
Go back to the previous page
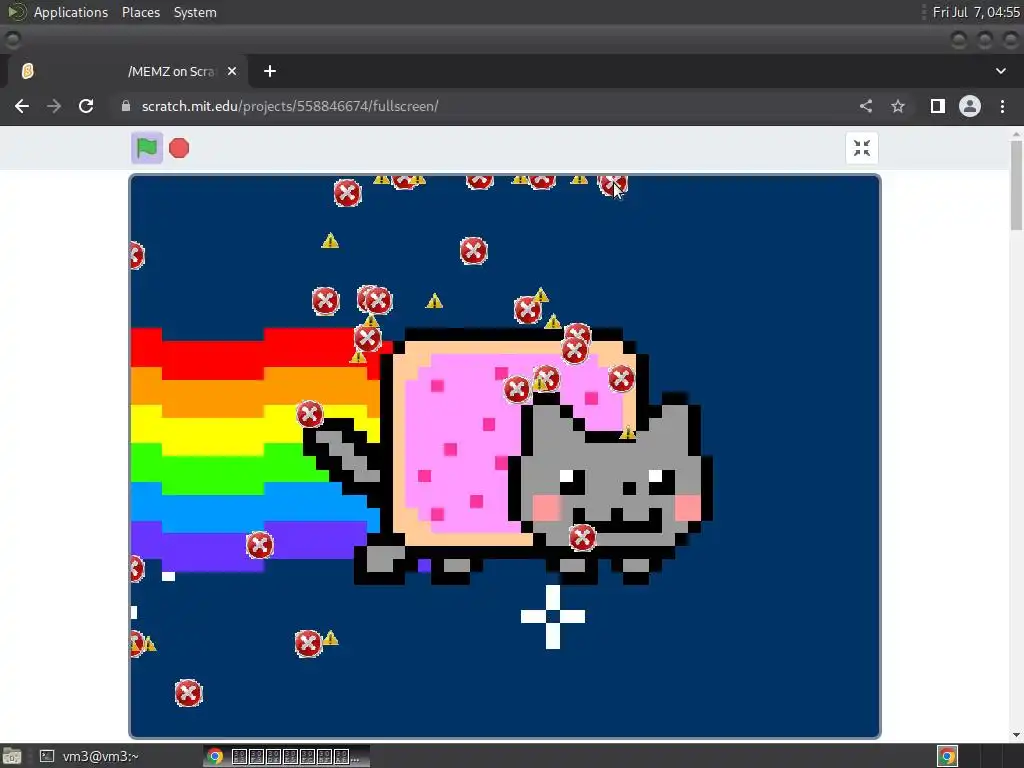22,106
